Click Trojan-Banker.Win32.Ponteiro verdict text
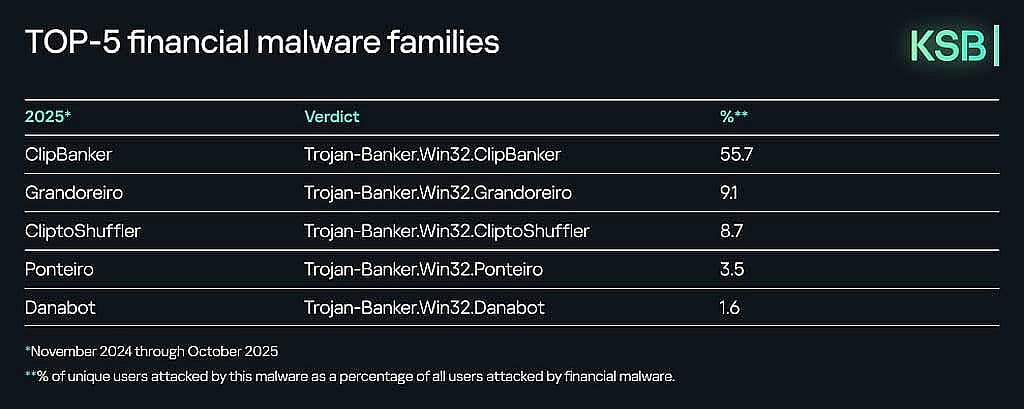Screen dimensions: 1024x409 pyautogui.click(x=423, y=269)
